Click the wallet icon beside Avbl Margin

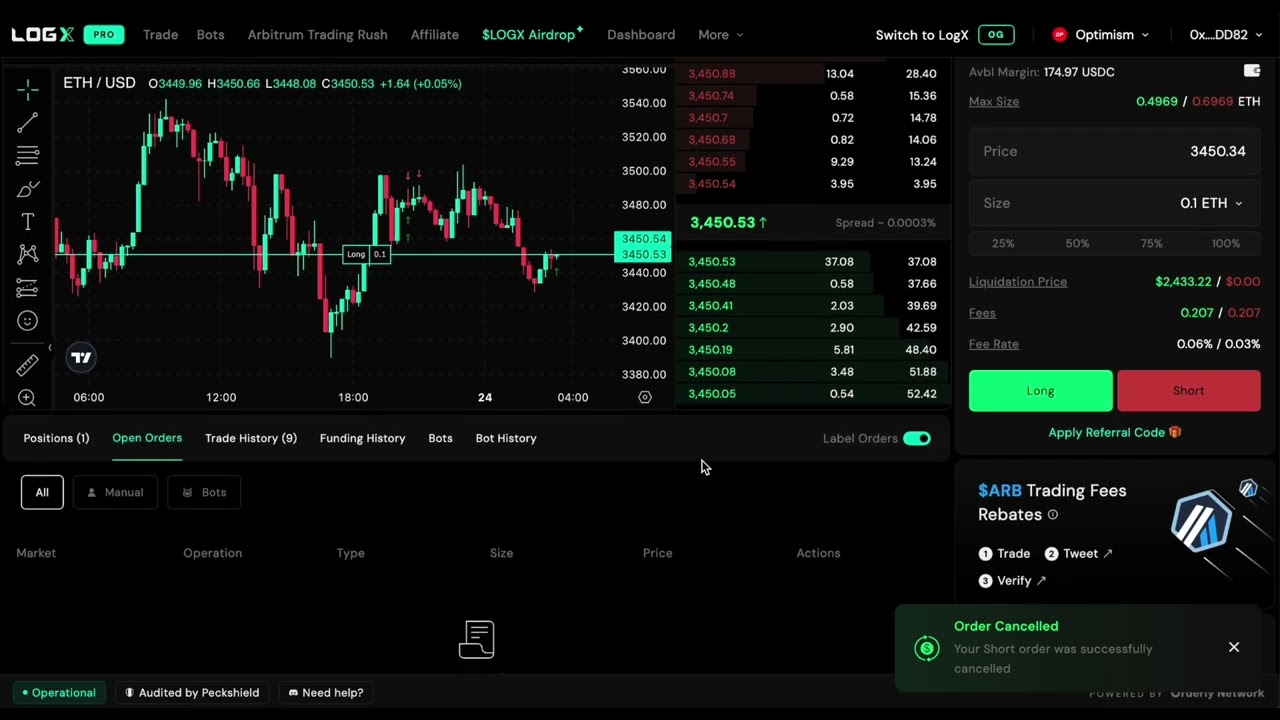pos(1251,71)
